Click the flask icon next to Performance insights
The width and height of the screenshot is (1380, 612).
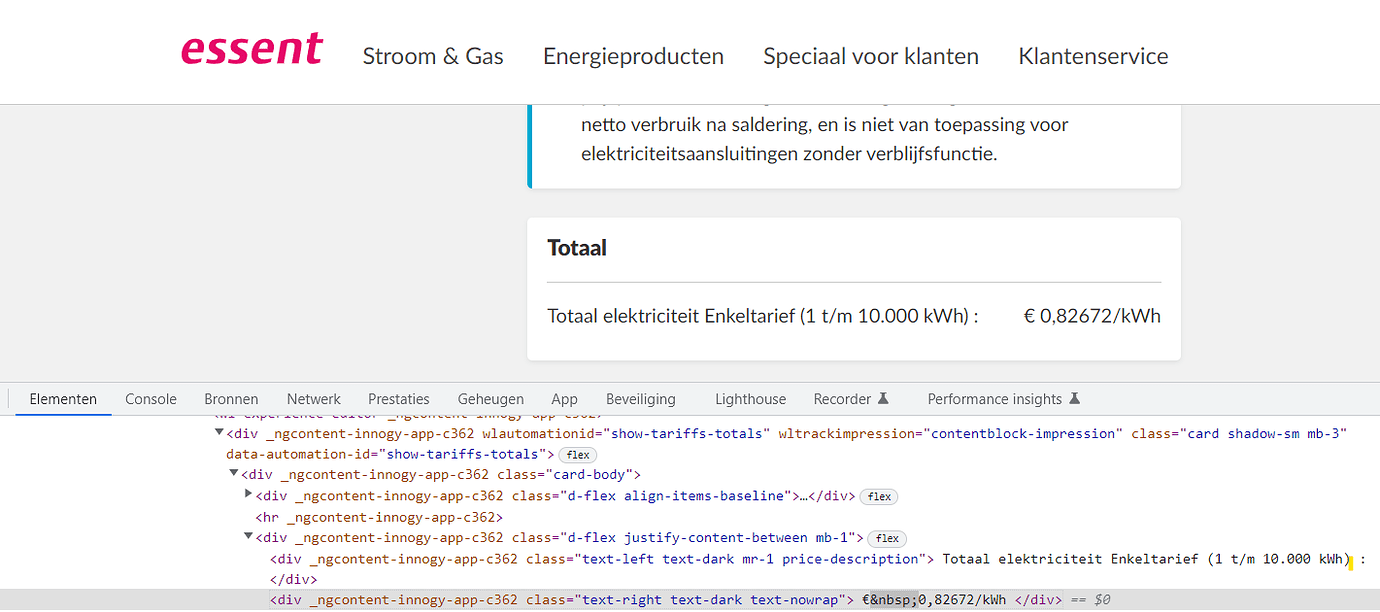coord(1074,398)
